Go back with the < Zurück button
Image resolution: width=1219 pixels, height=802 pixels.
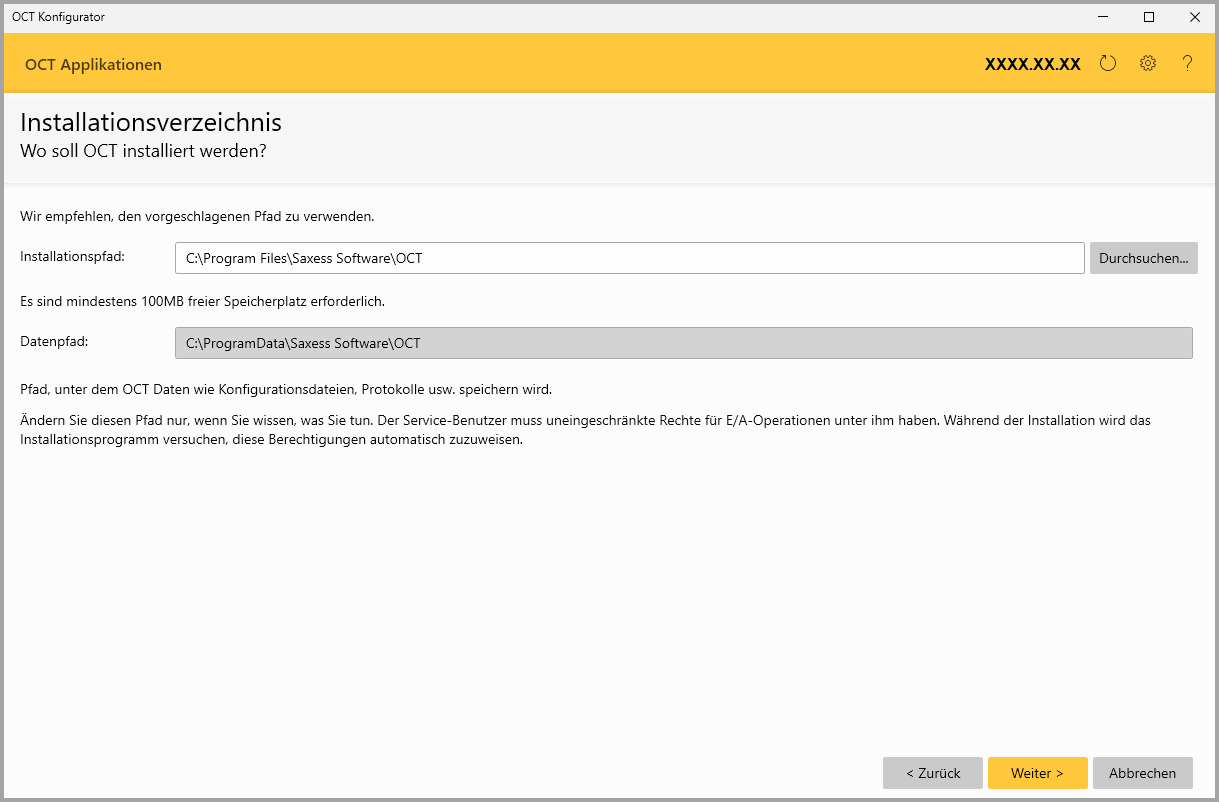tap(932, 773)
